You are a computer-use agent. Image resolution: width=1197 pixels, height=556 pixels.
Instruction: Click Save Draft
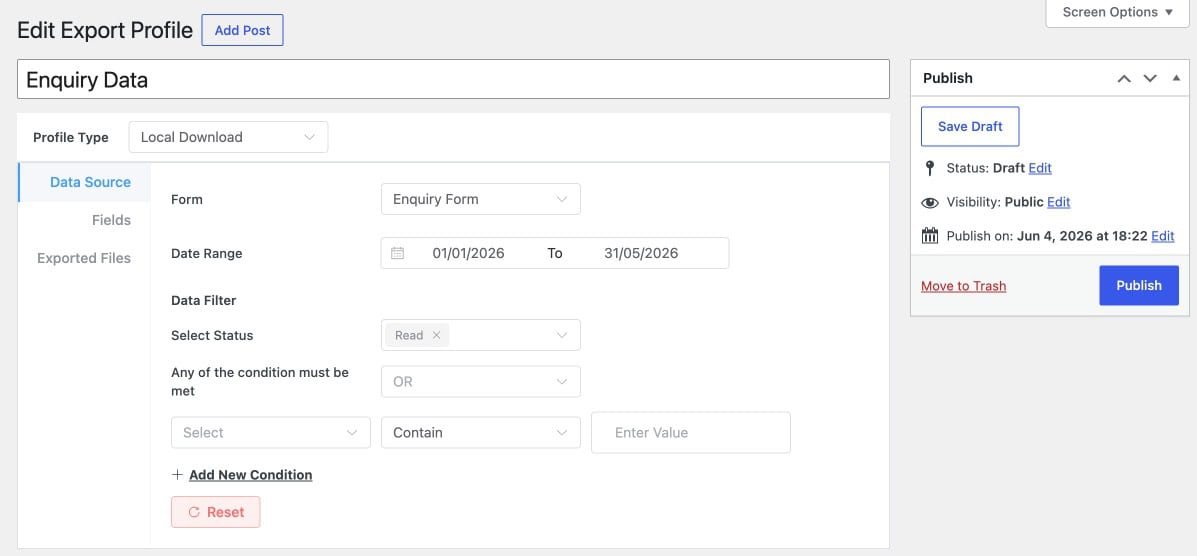[970, 127]
